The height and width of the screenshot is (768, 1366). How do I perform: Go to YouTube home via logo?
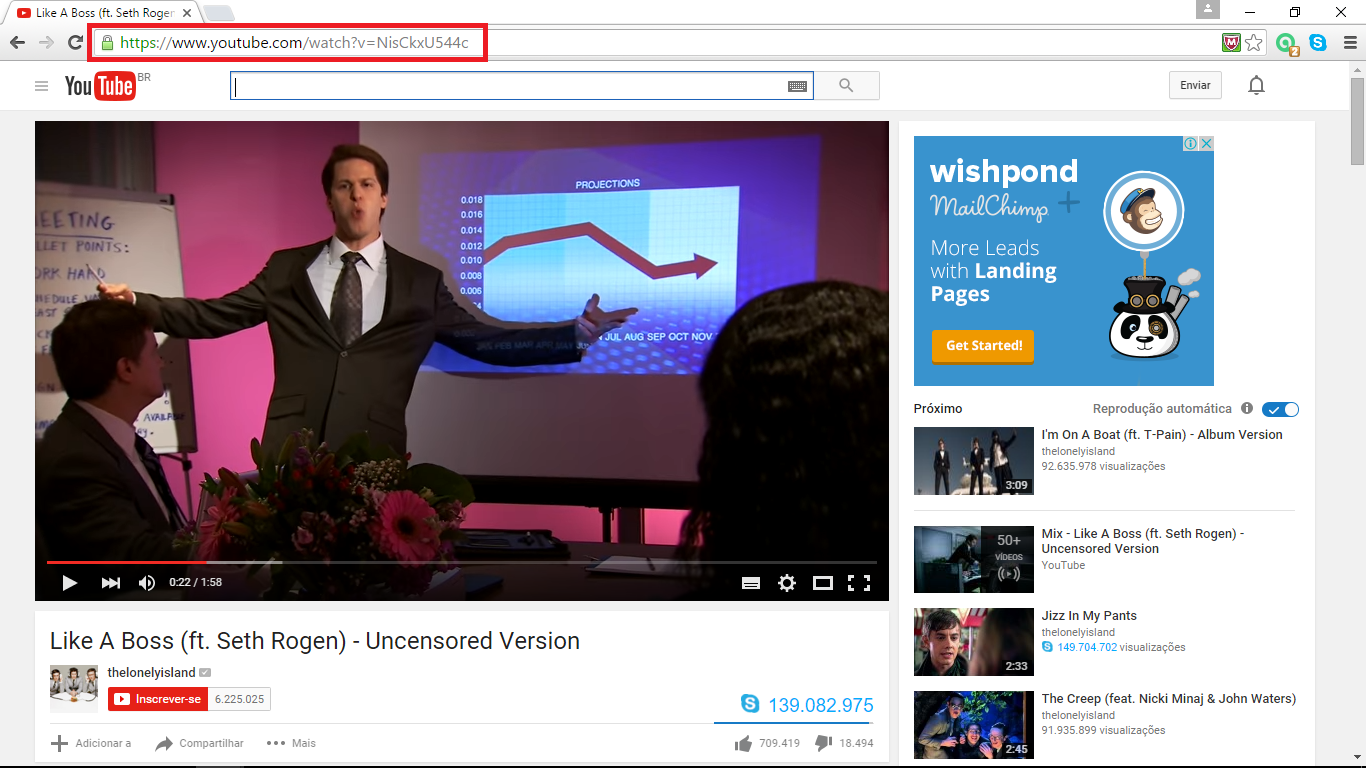tap(100, 87)
